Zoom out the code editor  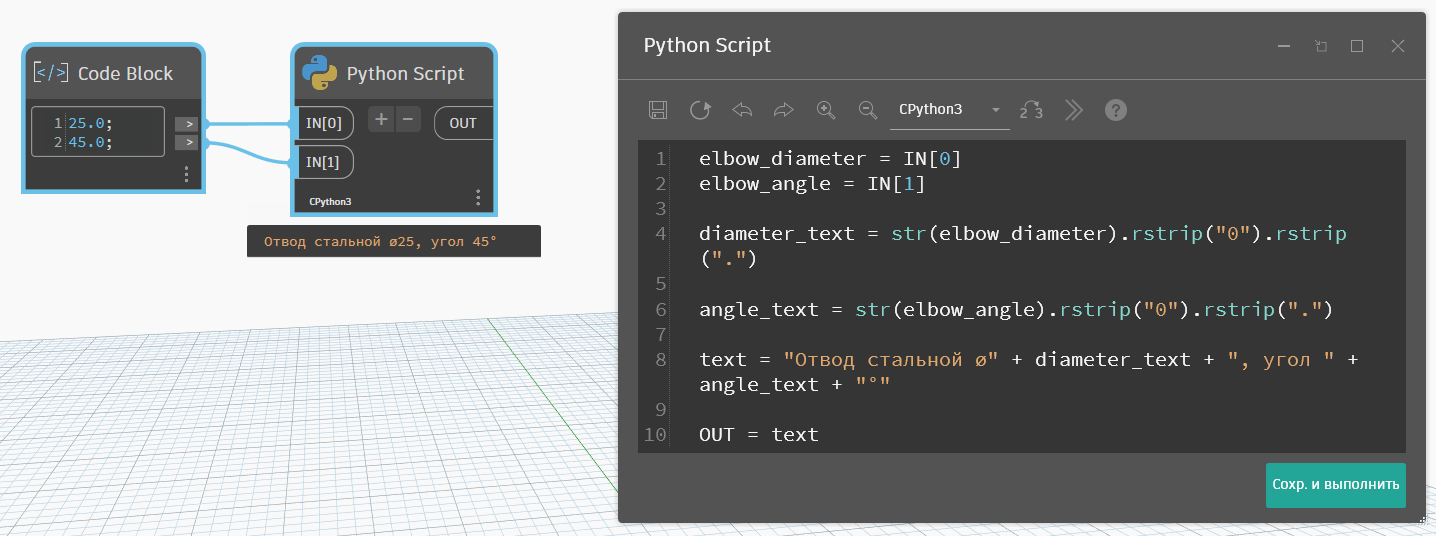(868, 110)
